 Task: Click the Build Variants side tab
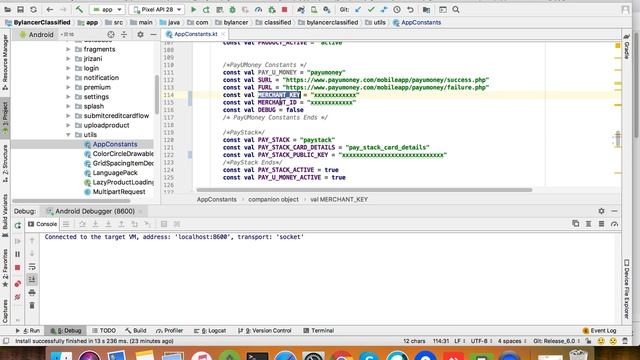point(5,215)
